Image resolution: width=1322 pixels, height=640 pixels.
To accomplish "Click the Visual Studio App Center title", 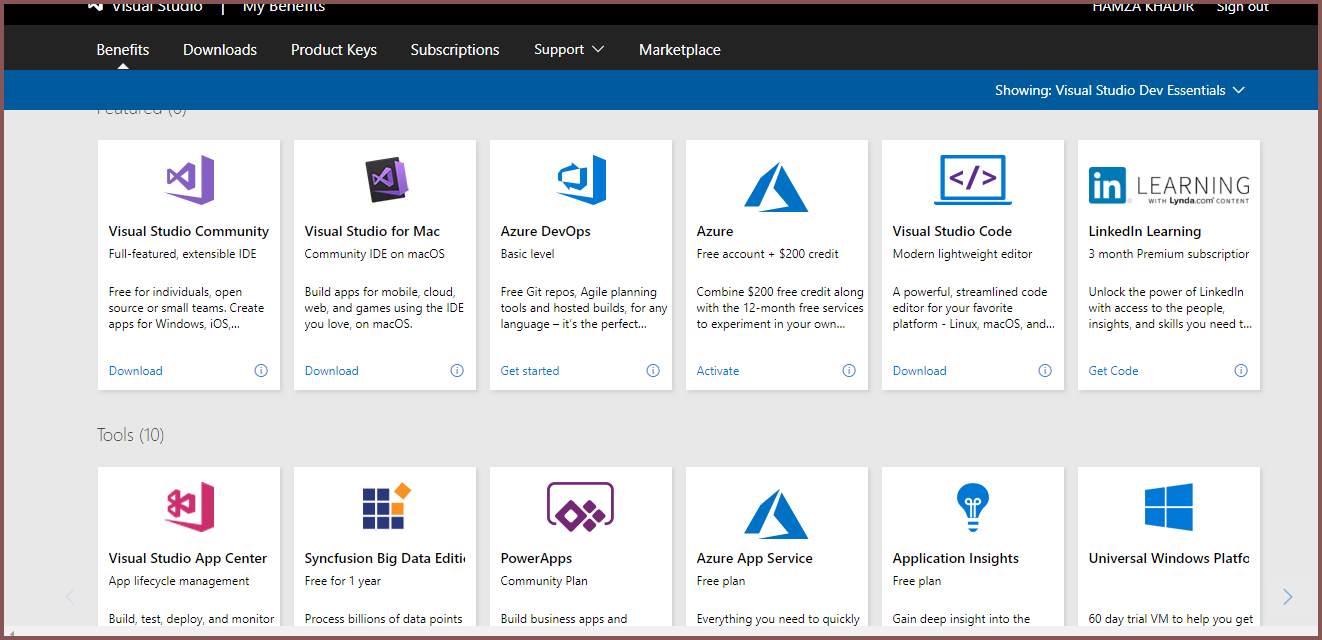I will (x=188, y=558).
